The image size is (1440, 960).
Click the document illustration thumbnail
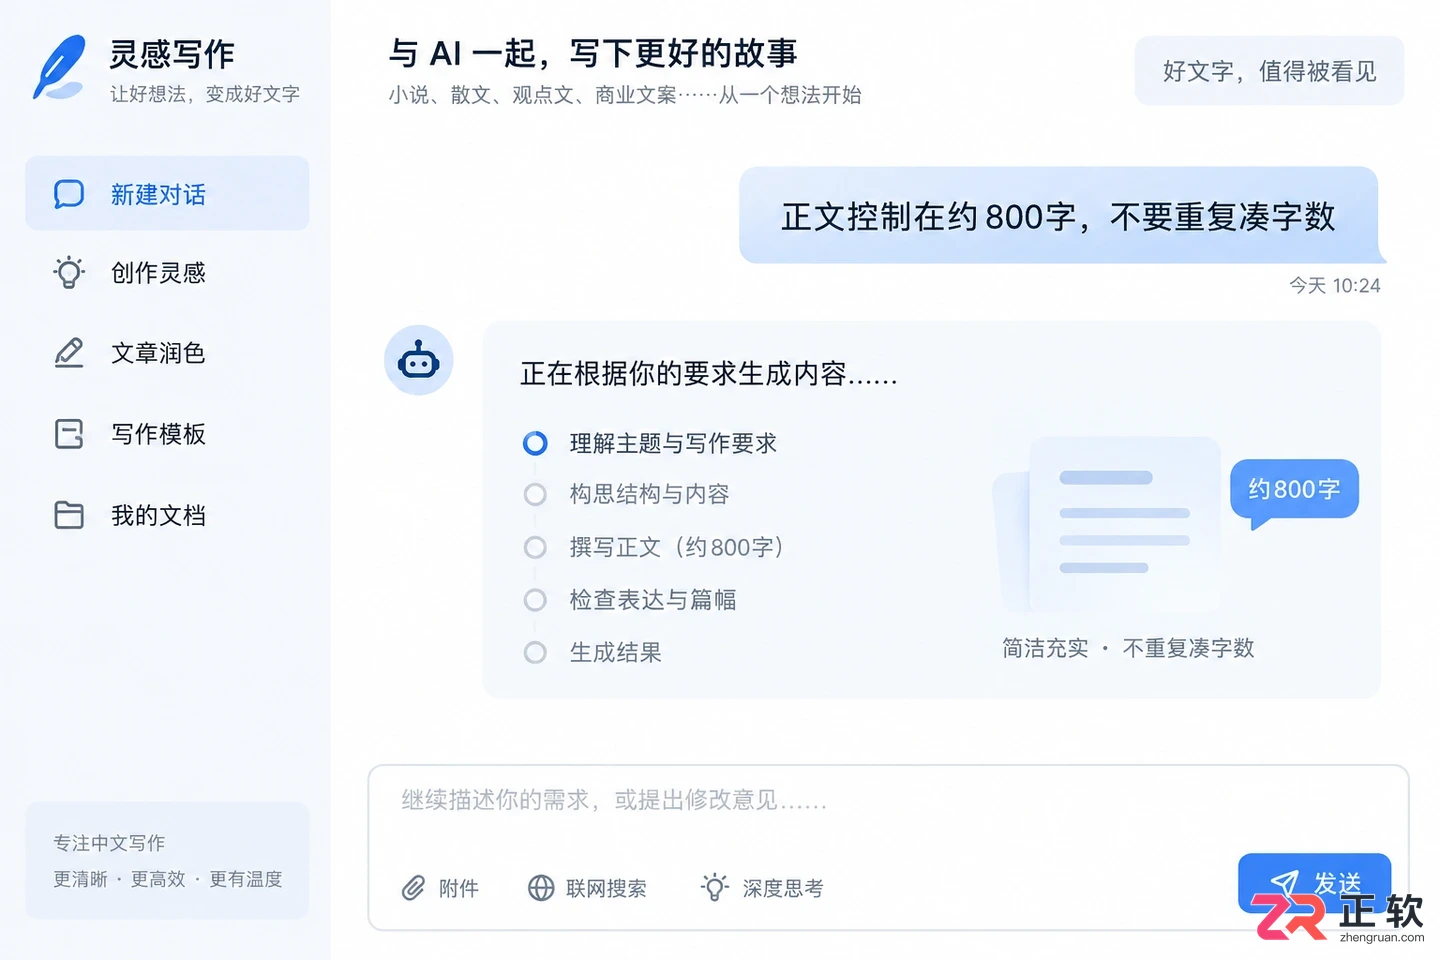point(1107,524)
